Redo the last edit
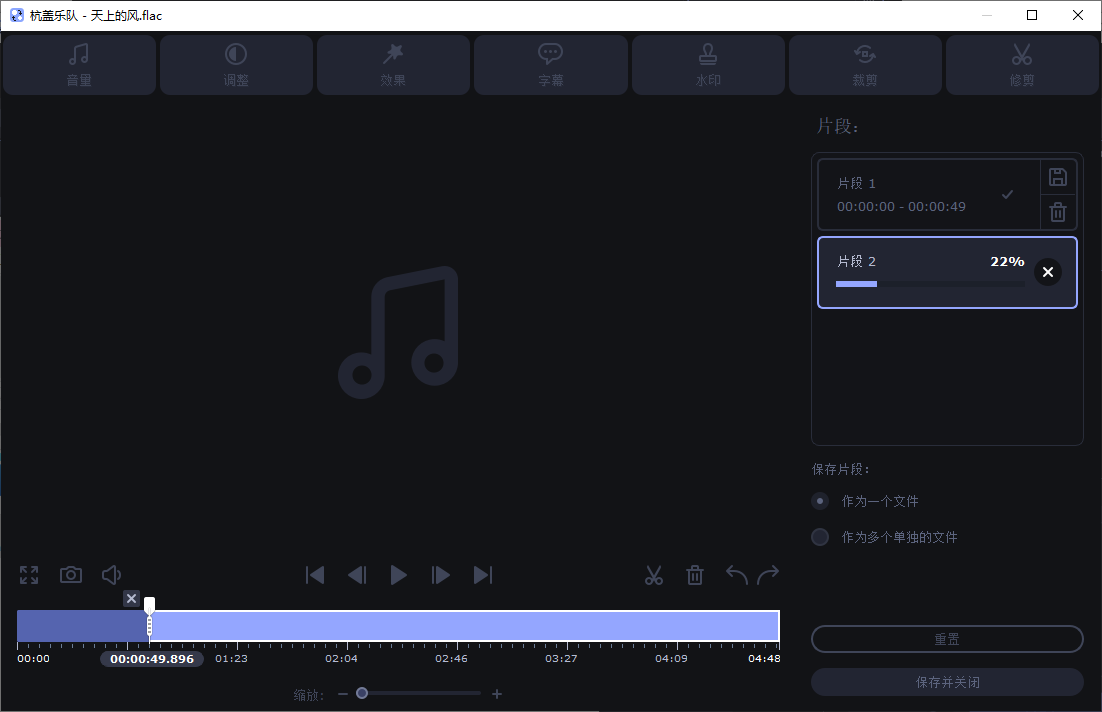 pyautogui.click(x=768, y=574)
